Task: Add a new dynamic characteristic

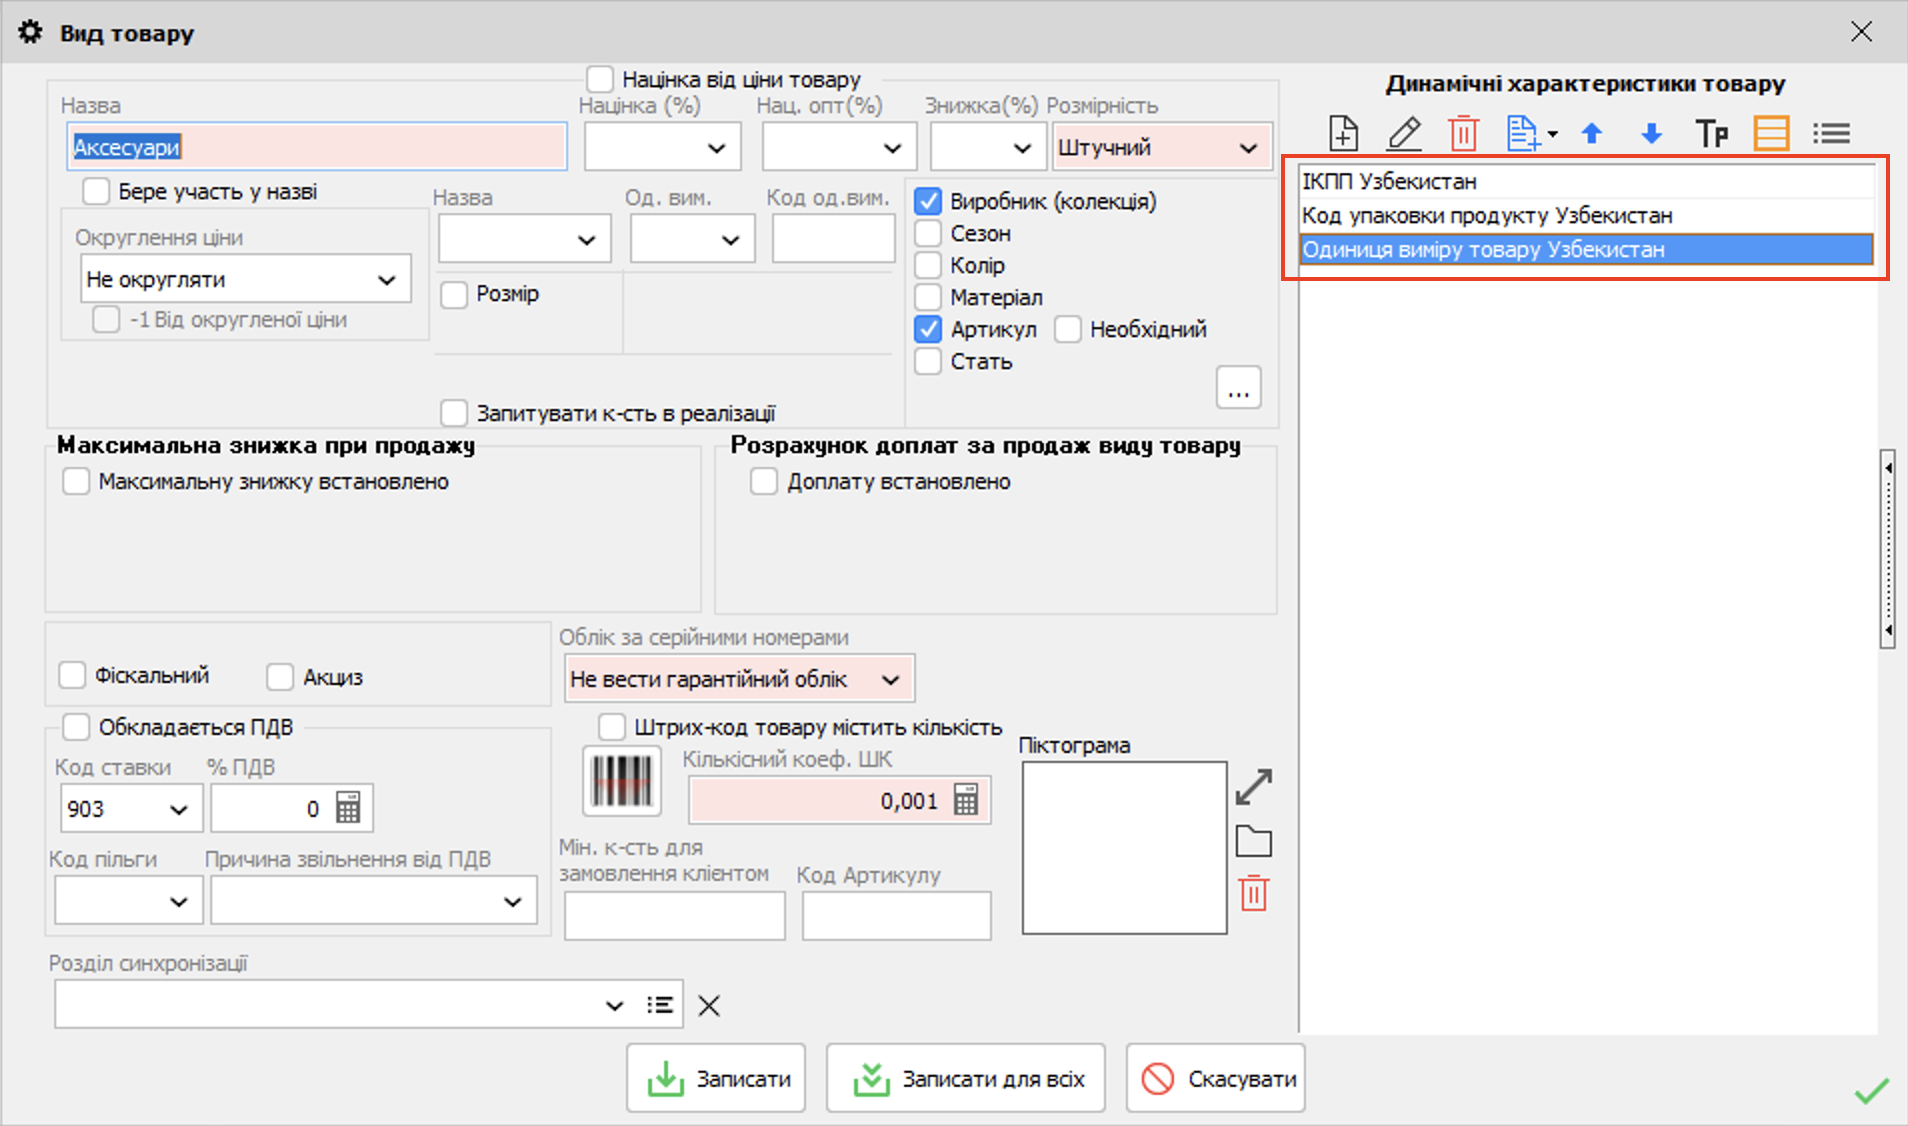Action: point(1343,133)
